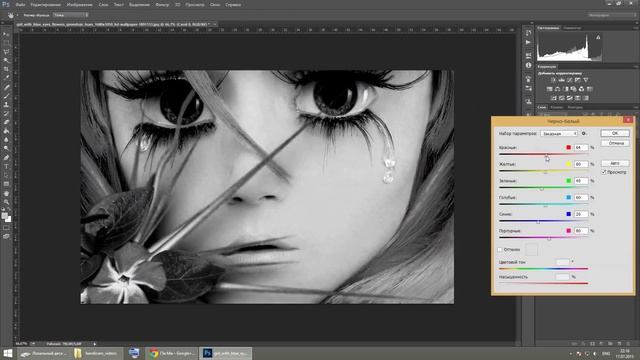640x360 pixels.
Task: Switch to the Навигатор tab
Action: click(572, 28)
